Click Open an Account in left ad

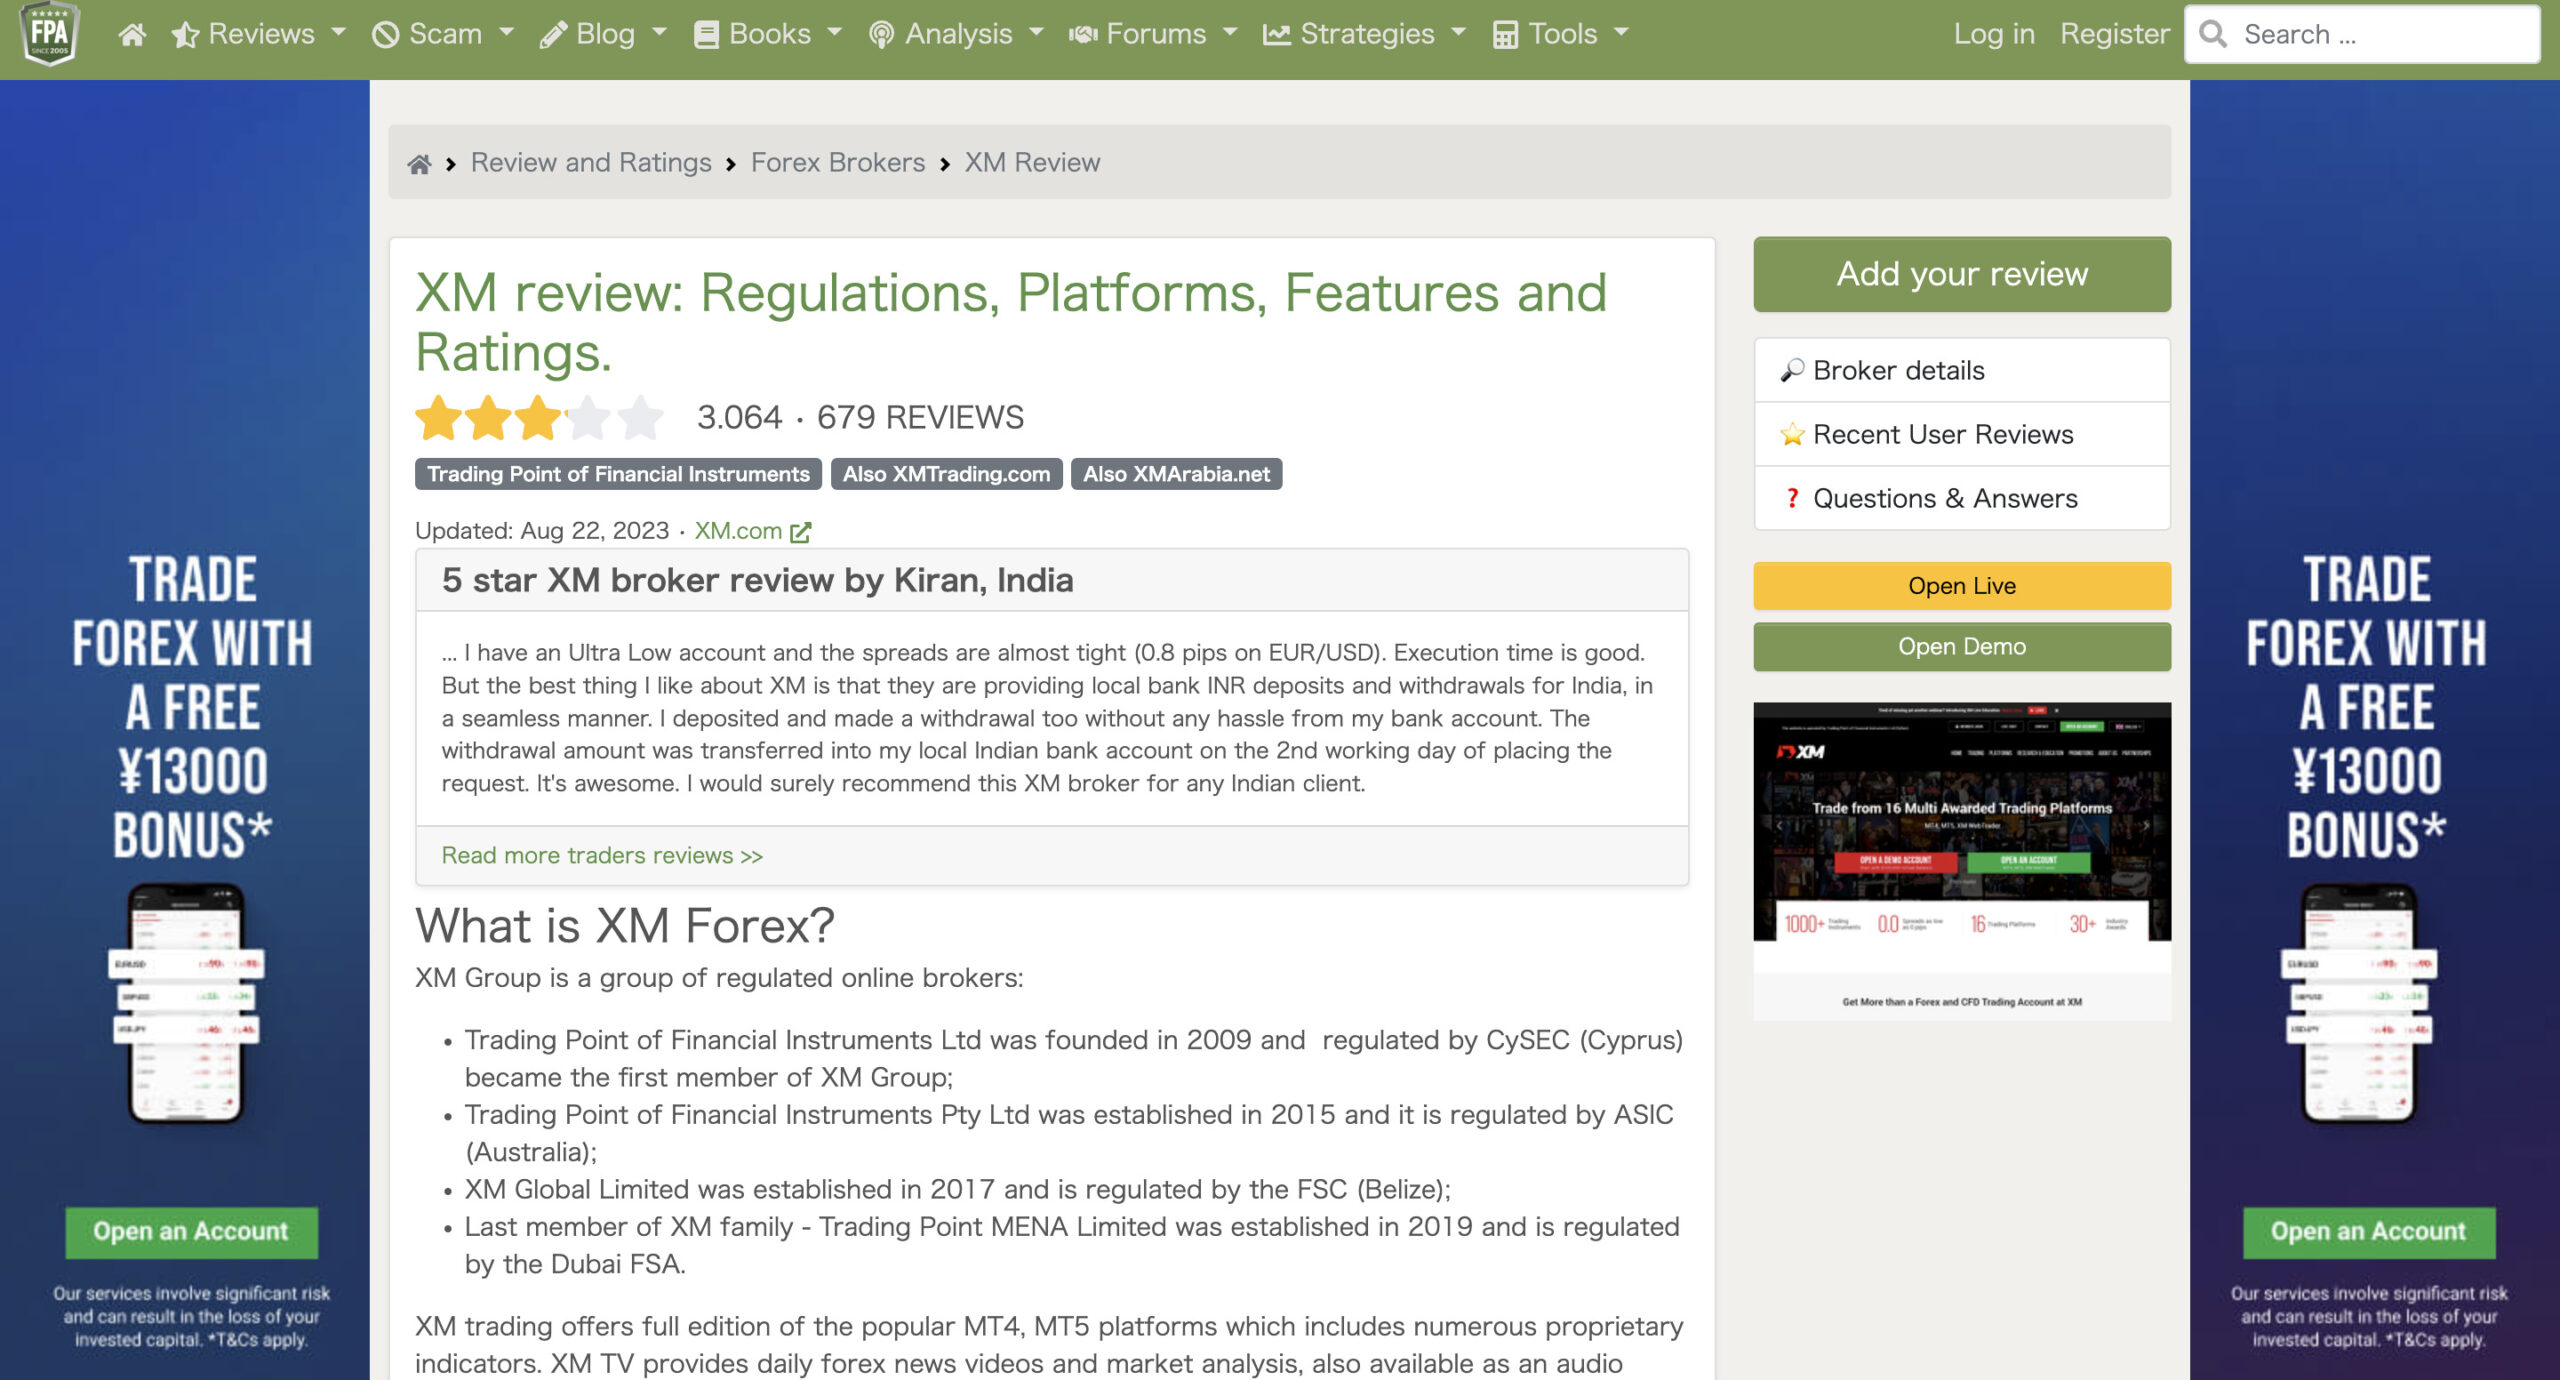click(x=191, y=1232)
